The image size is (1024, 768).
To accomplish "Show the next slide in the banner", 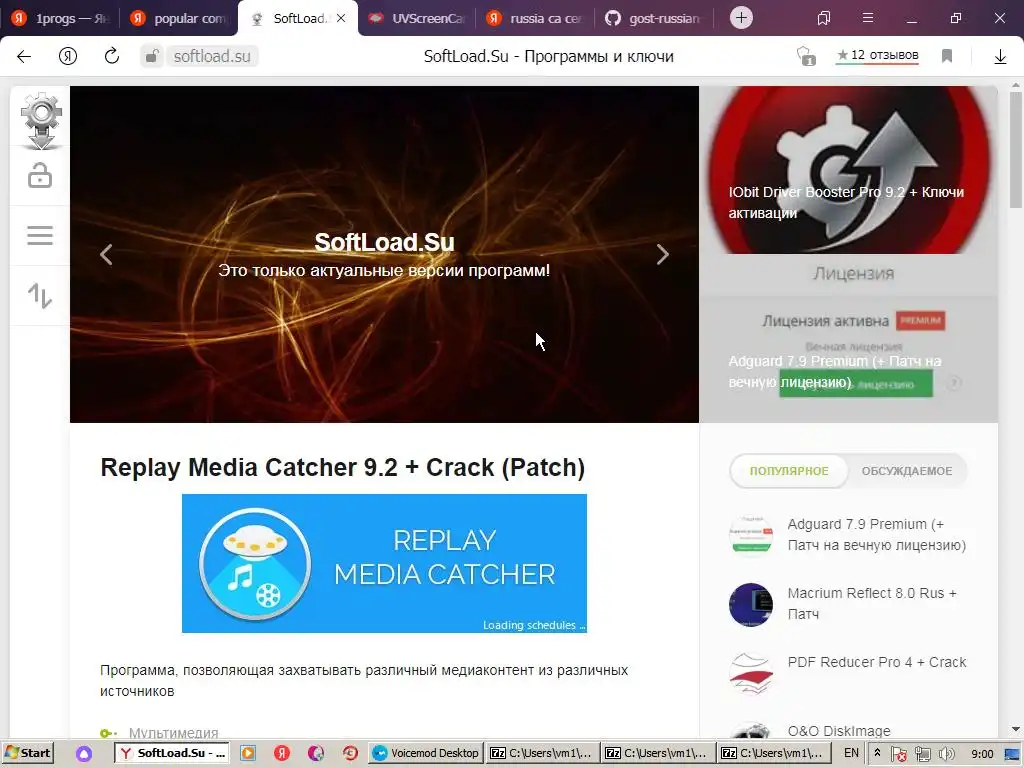I will 662,255.
